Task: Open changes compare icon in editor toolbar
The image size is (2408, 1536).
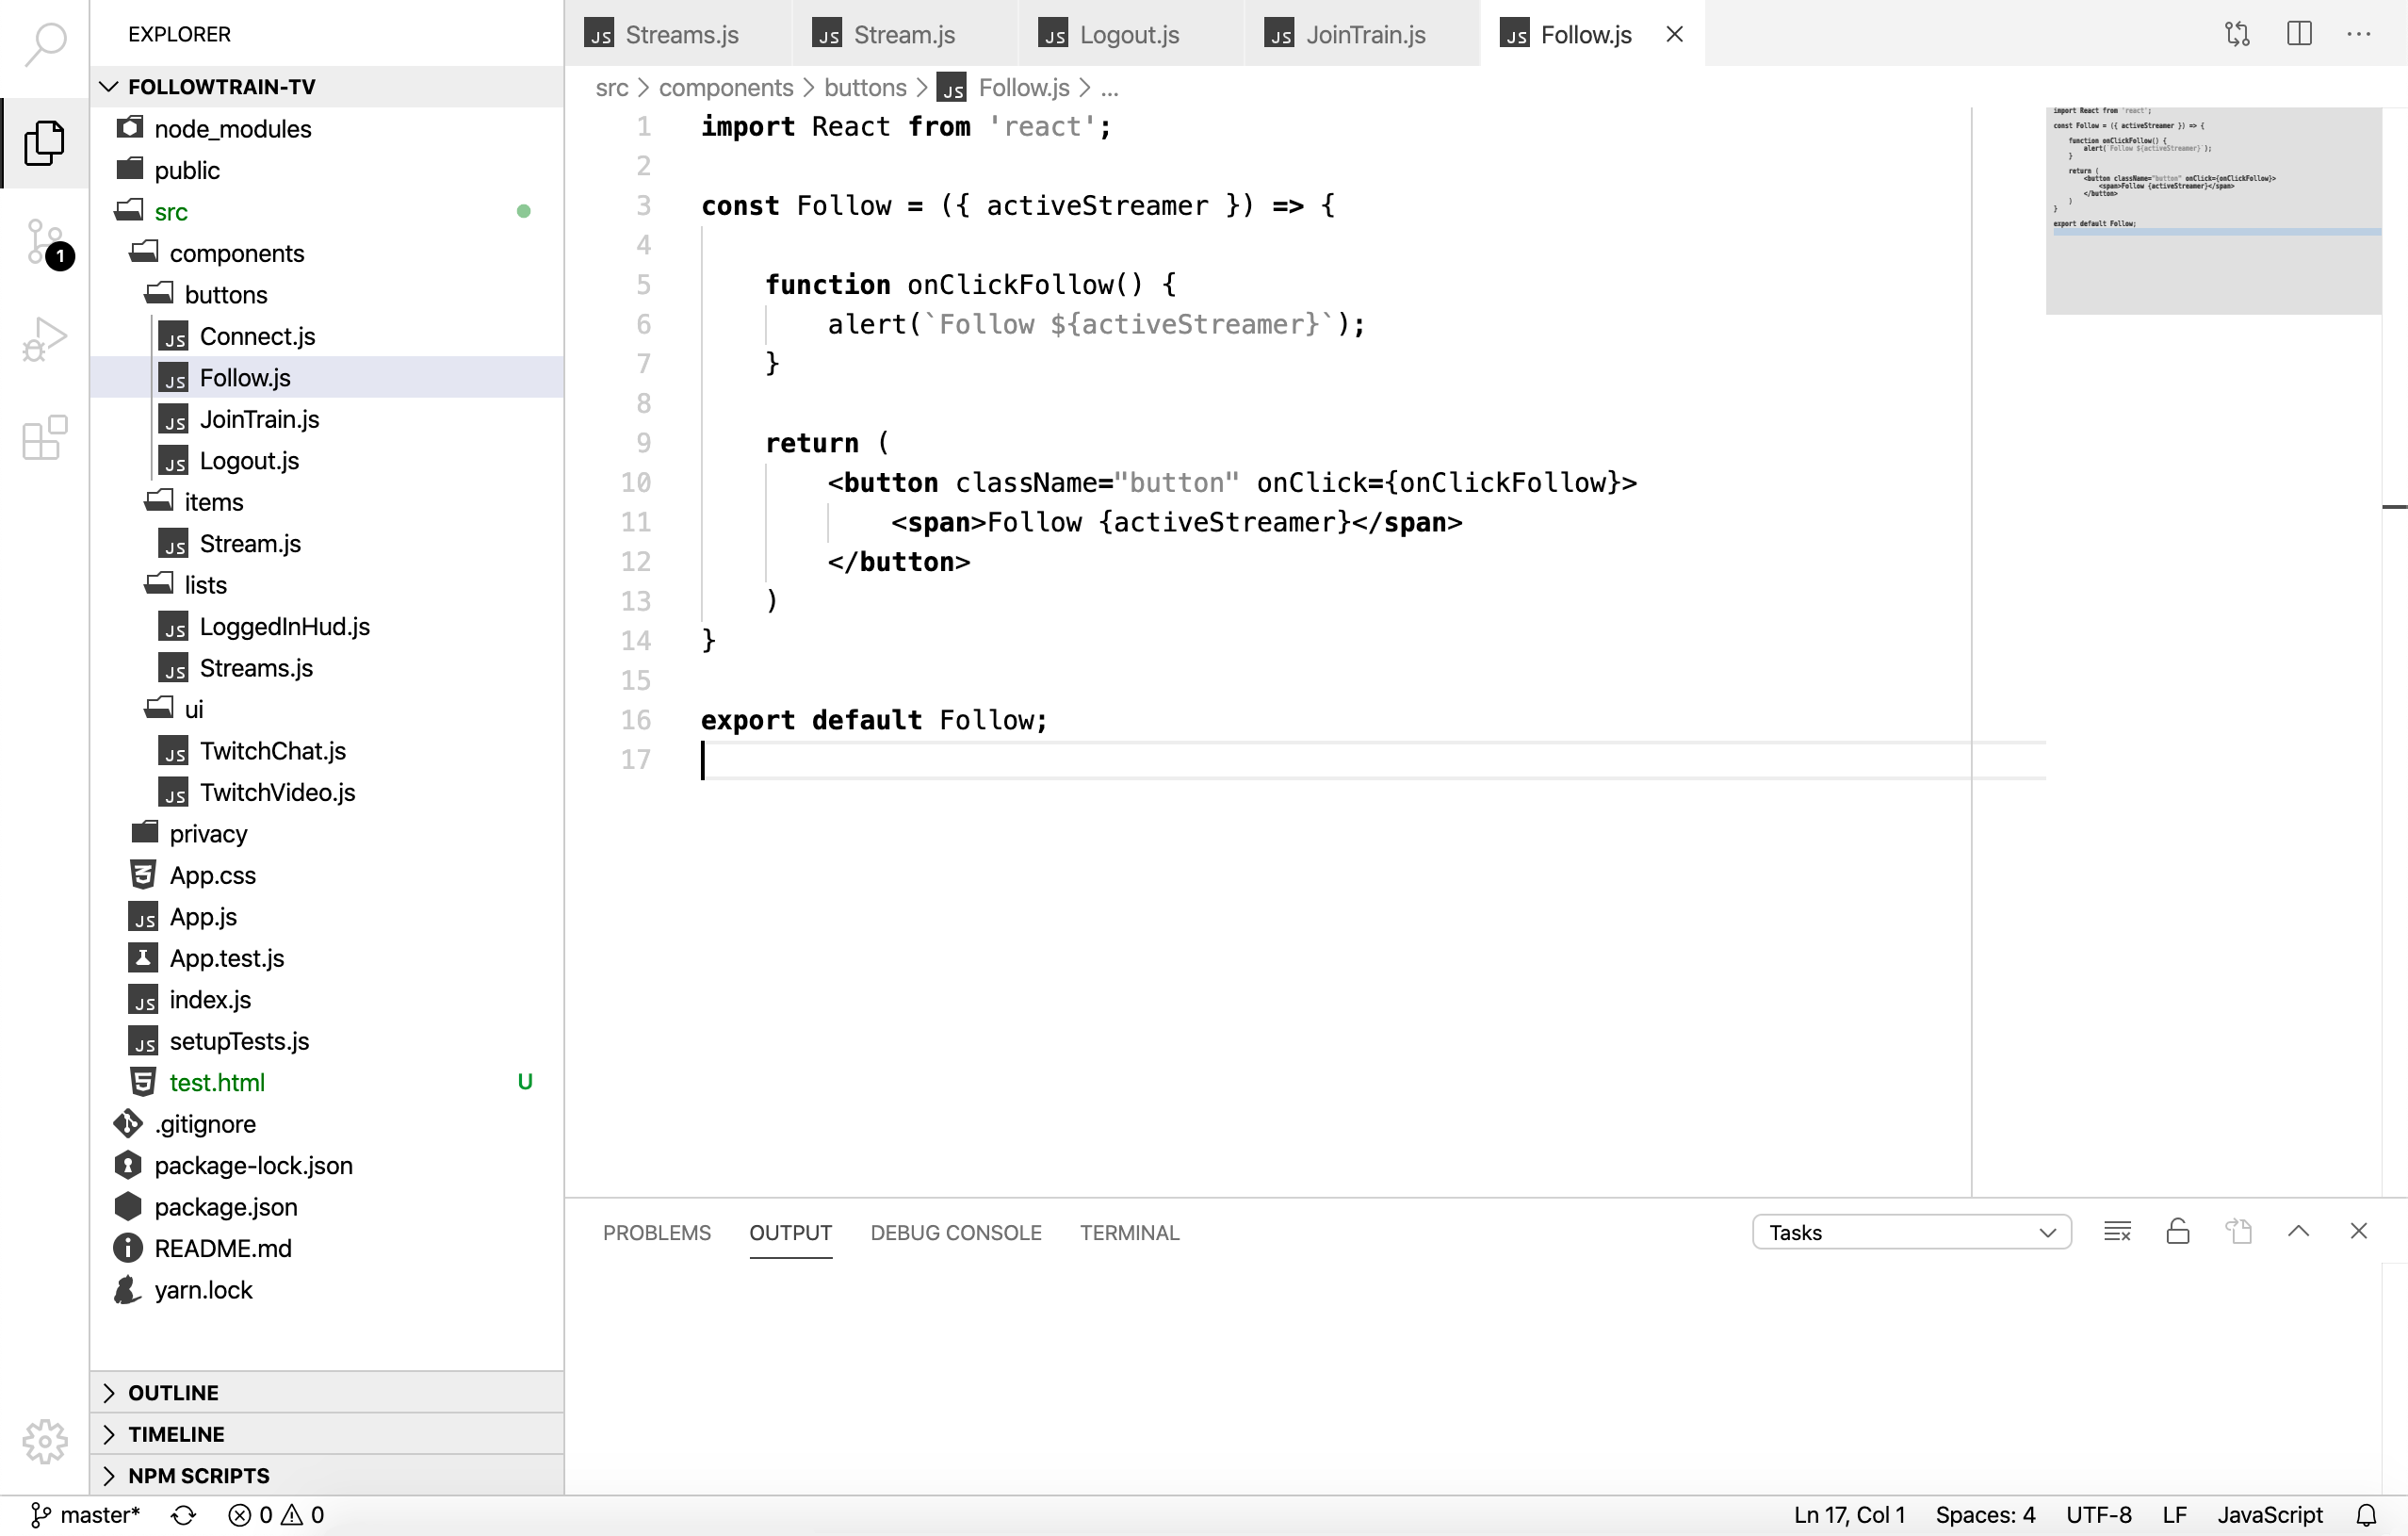Action: [x=2237, y=34]
